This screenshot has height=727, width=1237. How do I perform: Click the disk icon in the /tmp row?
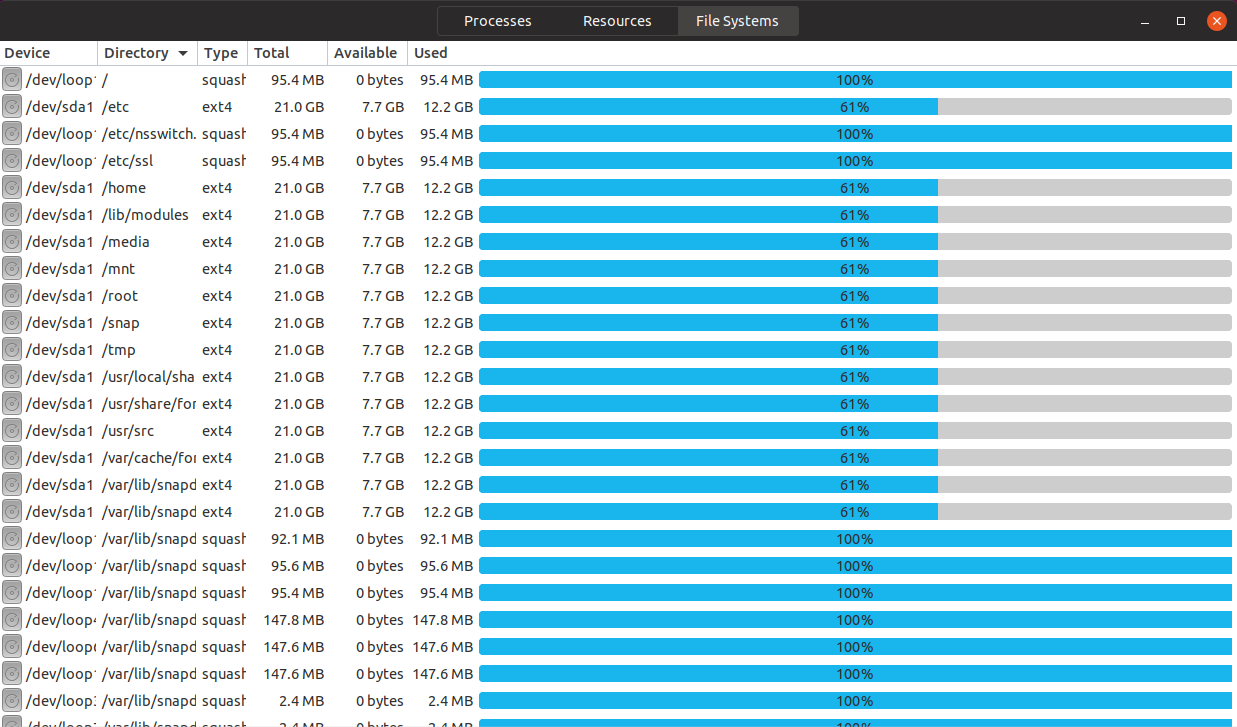coord(12,350)
